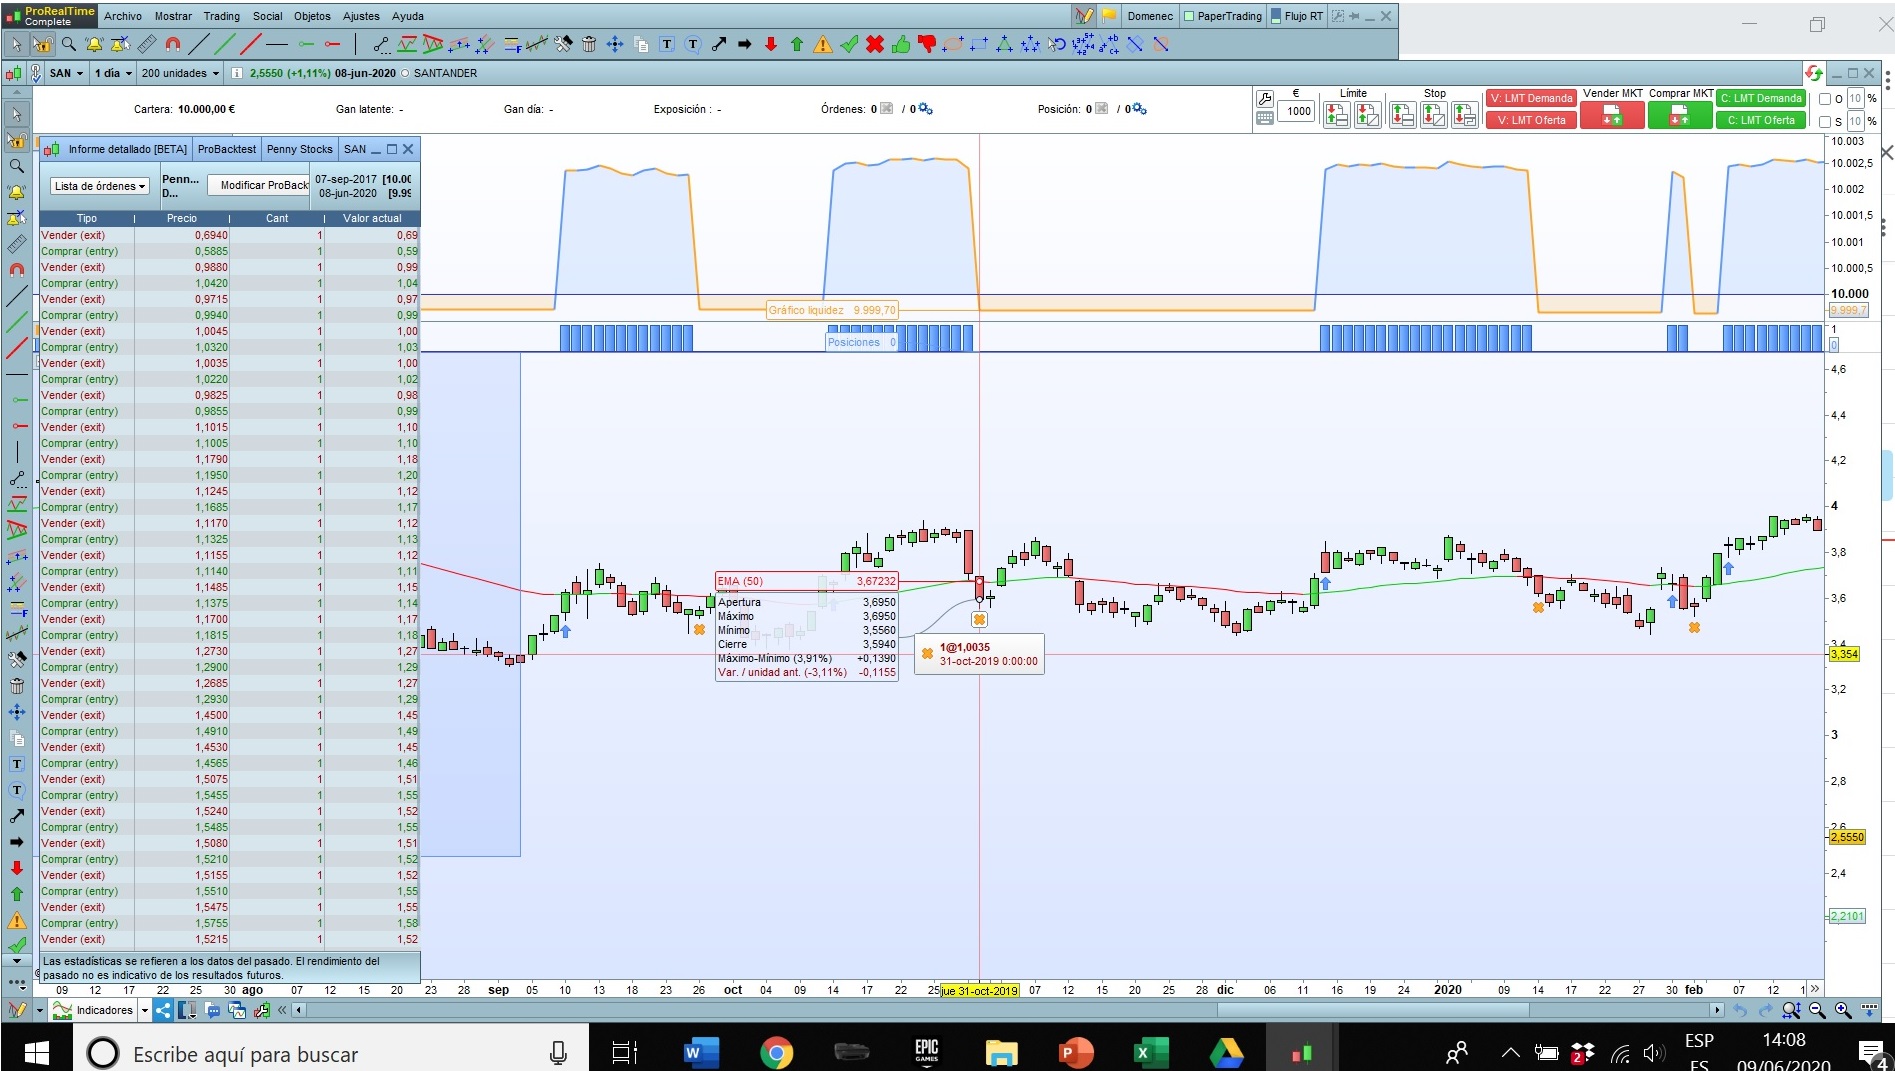Click the green Comprar MKT button
Image resolution: width=1895 pixels, height=1071 pixels.
tap(1680, 116)
